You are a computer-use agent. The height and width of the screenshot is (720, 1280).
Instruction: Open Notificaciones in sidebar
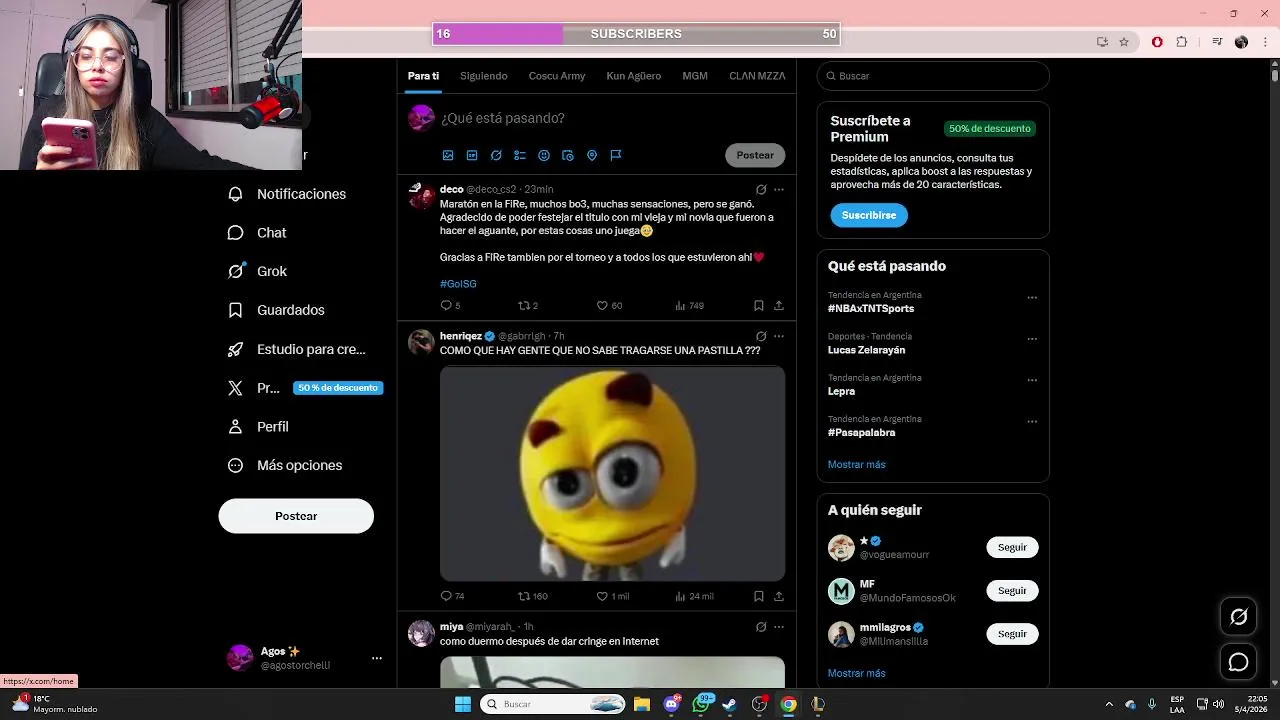point(287,194)
